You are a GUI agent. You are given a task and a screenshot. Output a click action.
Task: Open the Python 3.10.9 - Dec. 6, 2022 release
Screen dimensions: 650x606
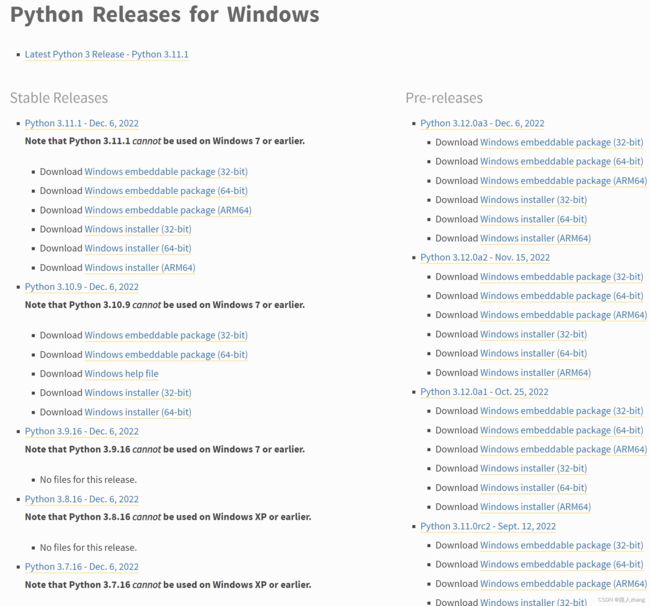click(82, 287)
